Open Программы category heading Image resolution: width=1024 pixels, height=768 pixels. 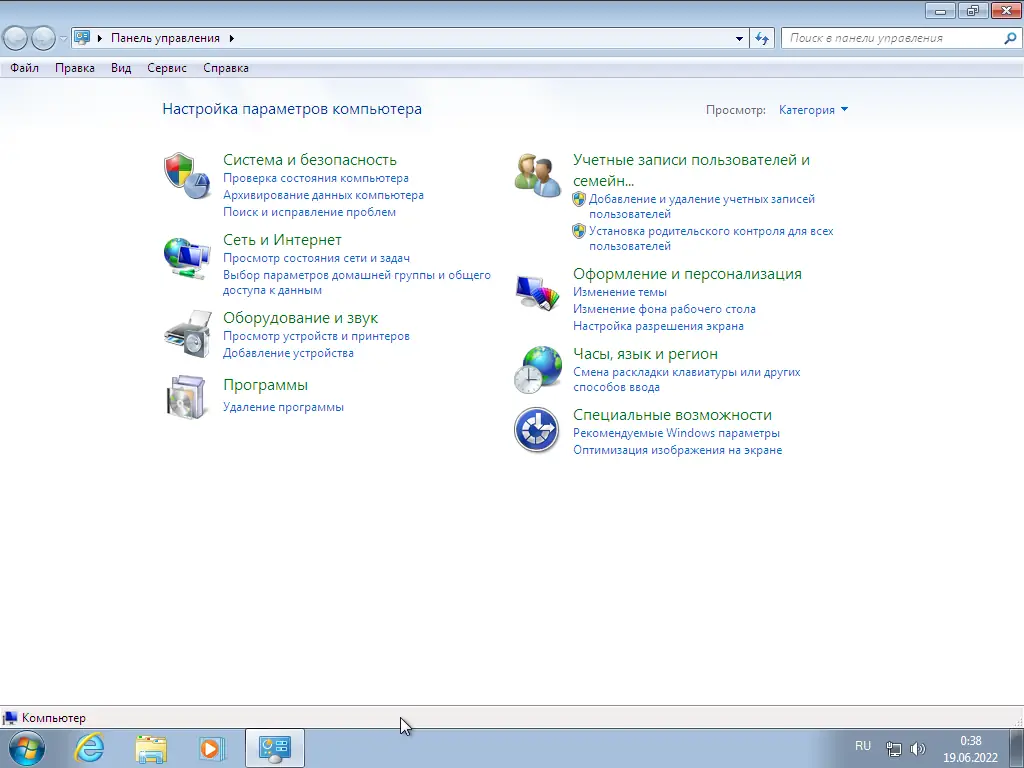pos(265,385)
